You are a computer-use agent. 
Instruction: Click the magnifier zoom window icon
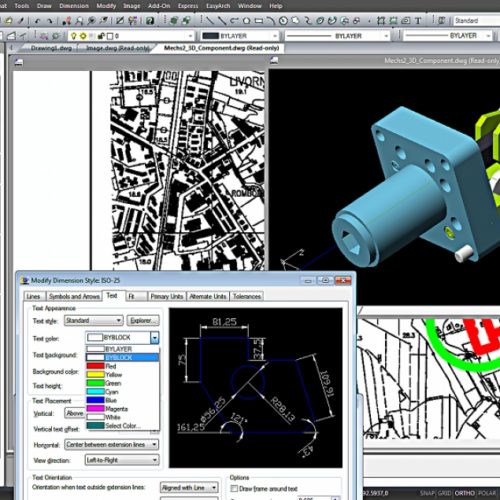(79, 21)
